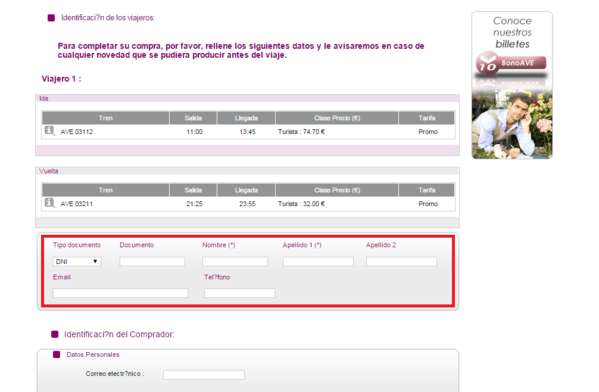The image size is (599, 392).
Task: Click Salida column header in Vuelta table
Action: click(193, 190)
